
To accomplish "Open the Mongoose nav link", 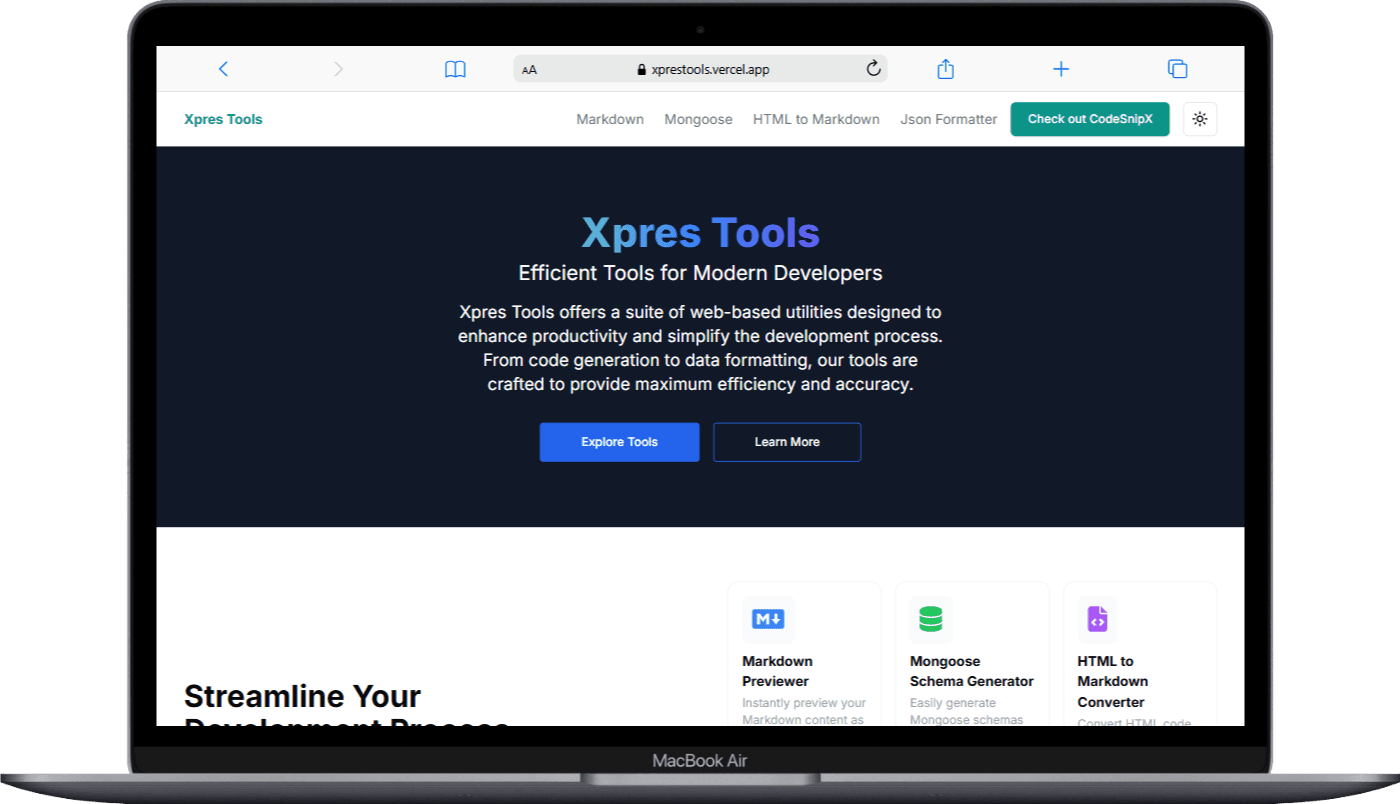I will click(x=698, y=119).
